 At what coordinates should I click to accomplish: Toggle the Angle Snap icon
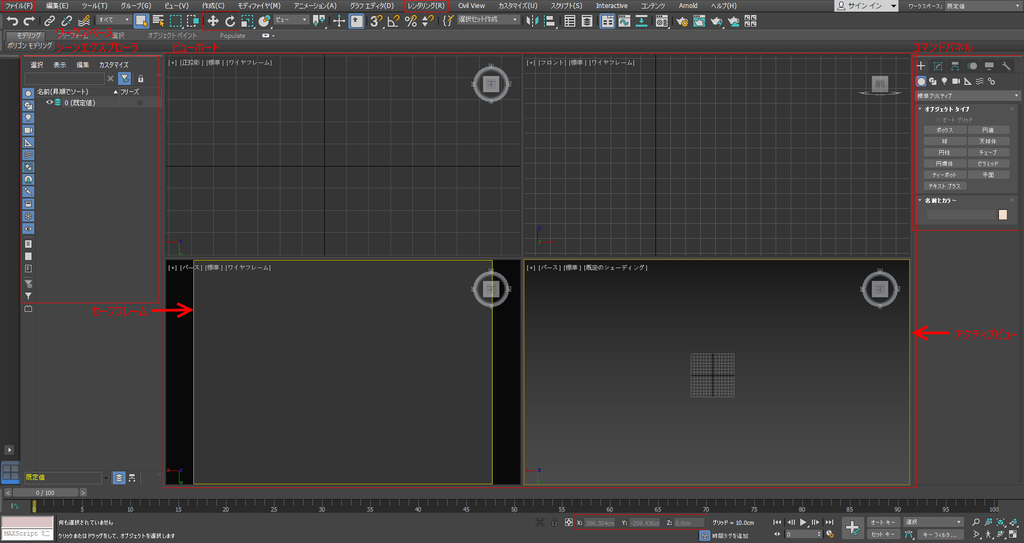pos(393,21)
